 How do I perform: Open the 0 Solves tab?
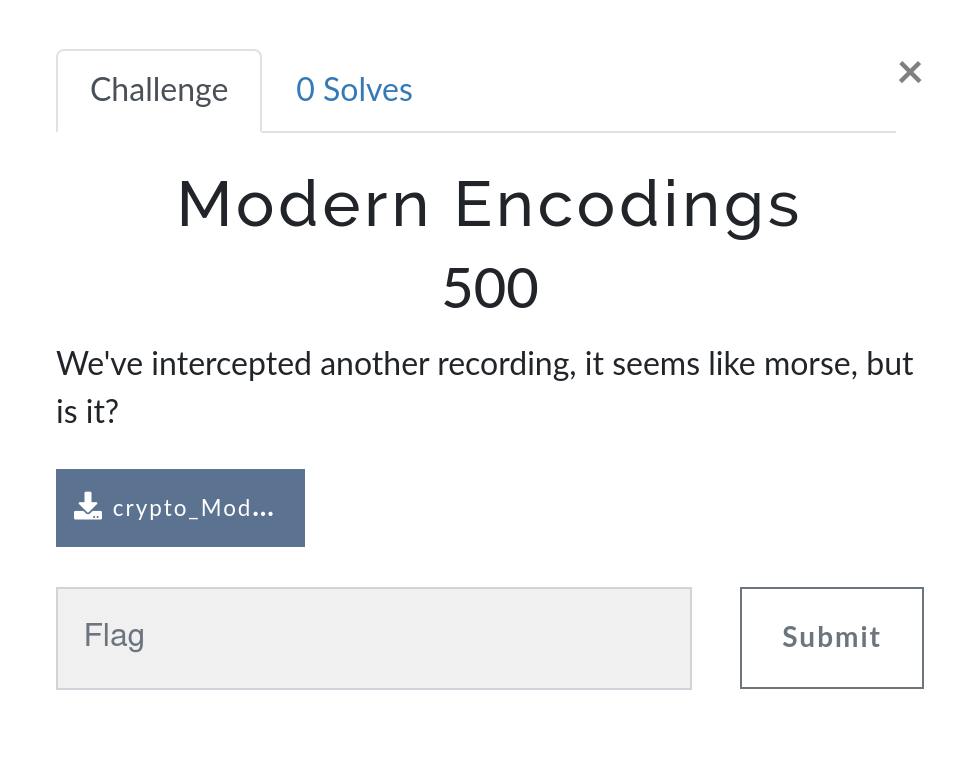click(x=354, y=90)
